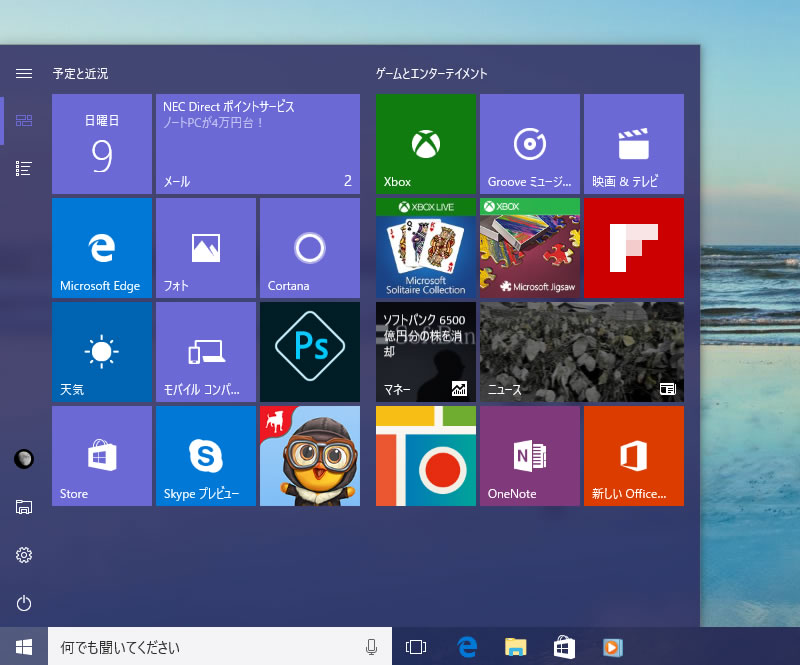Launch the PicsArt colorful camera tile

[x=426, y=456]
